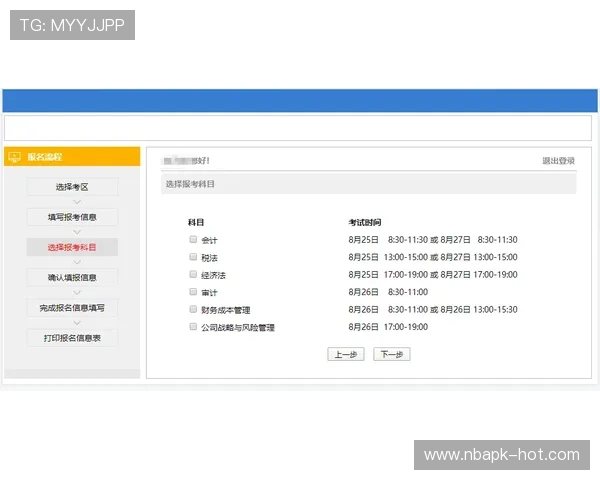The height and width of the screenshot is (480, 600).
Task: Click the 公司战略与风险管理 label
Action: click(238, 328)
